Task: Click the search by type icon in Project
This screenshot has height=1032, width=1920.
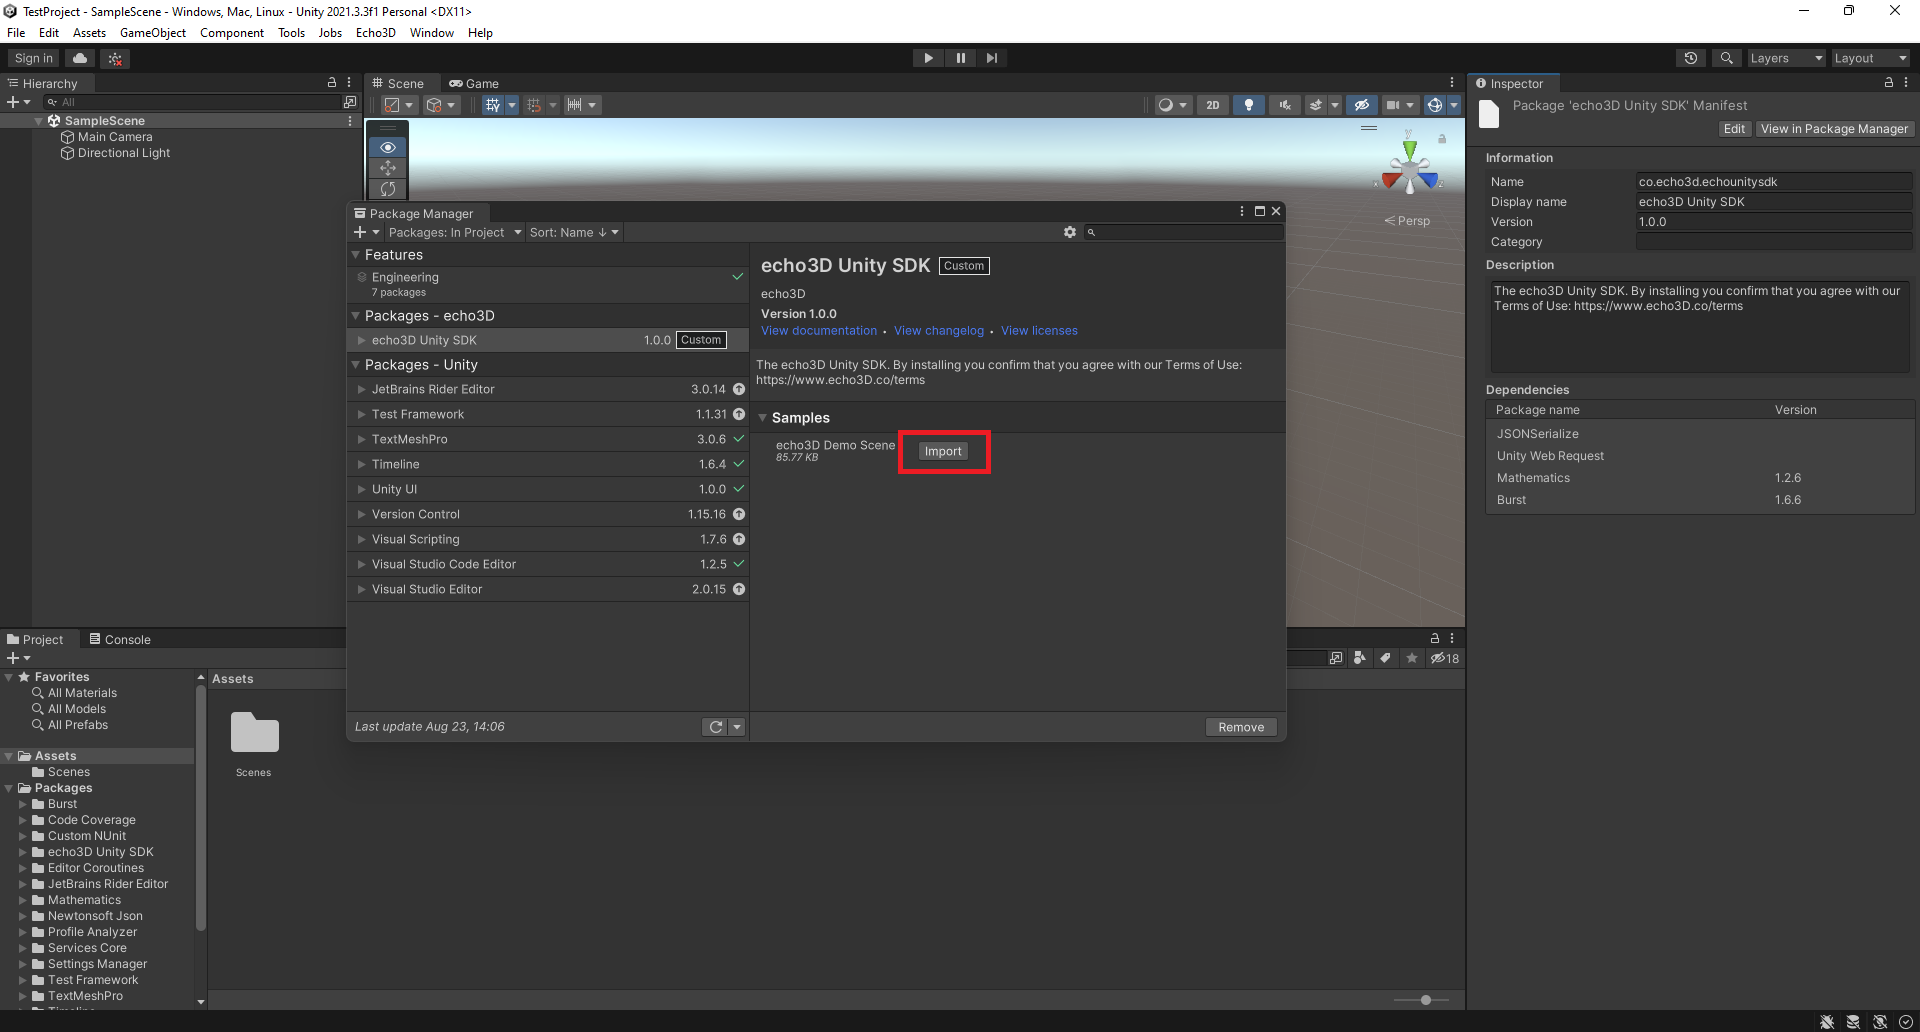Action: pyautogui.click(x=1360, y=658)
